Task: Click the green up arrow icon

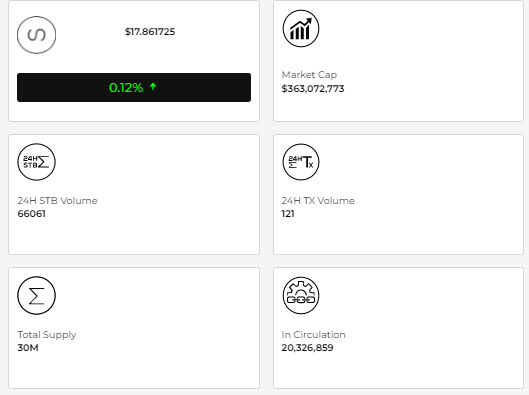Action: click(153, 87)
